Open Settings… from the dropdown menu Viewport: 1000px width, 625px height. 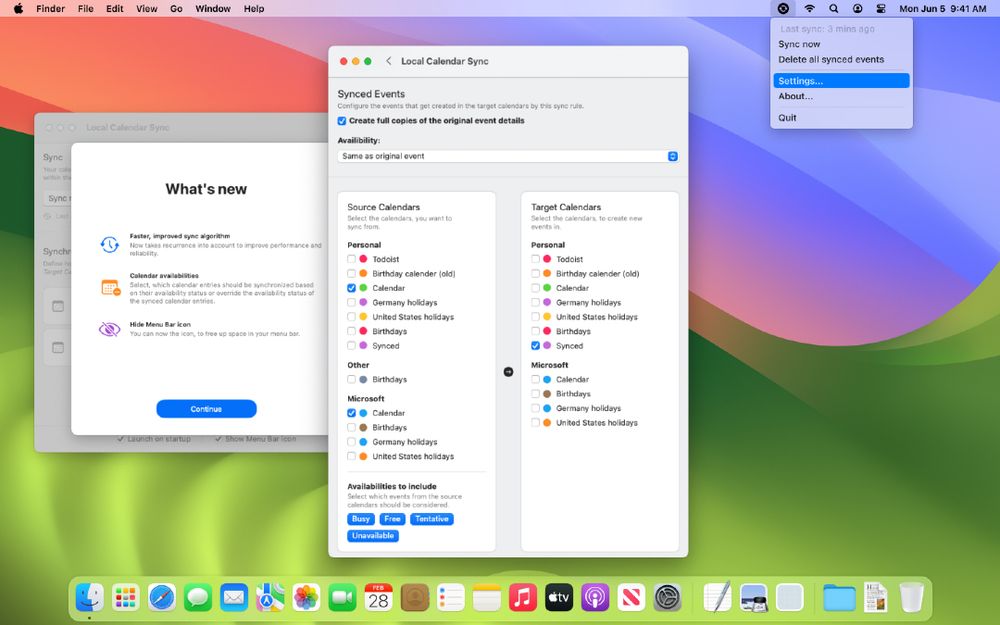[x=841, y=81]
